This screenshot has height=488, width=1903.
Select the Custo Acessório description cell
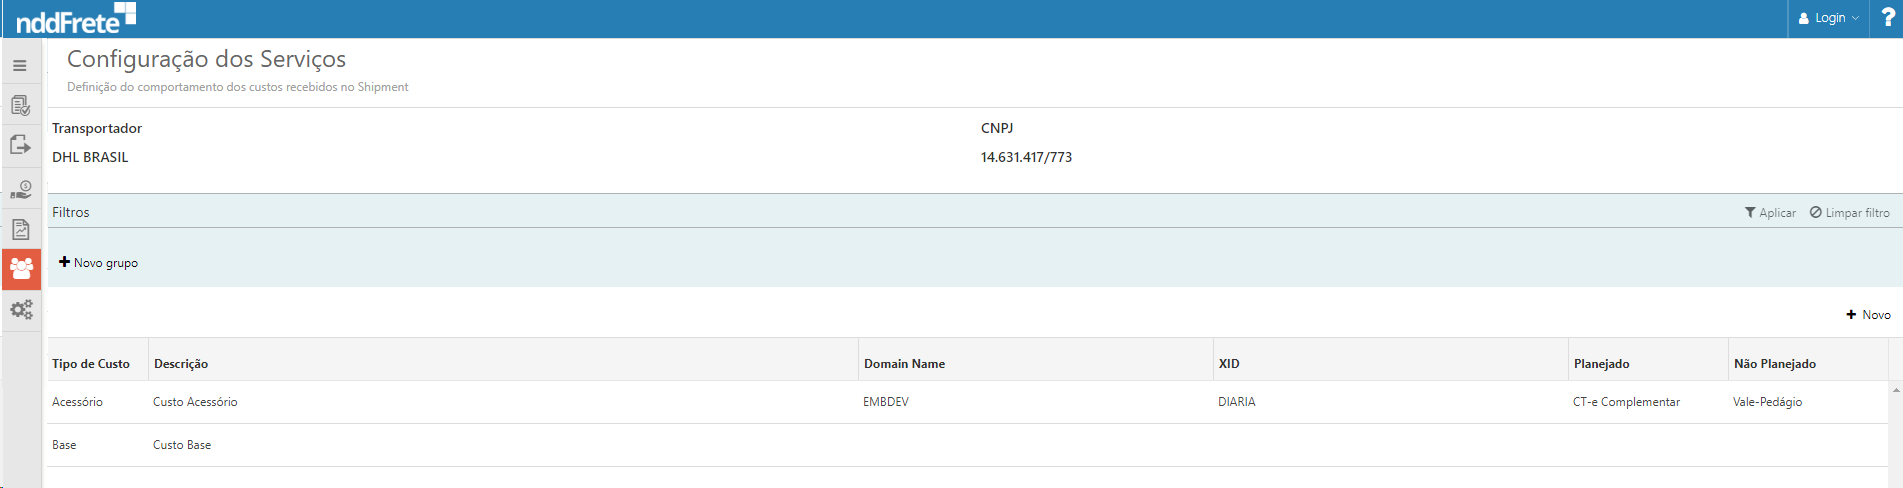195,402
